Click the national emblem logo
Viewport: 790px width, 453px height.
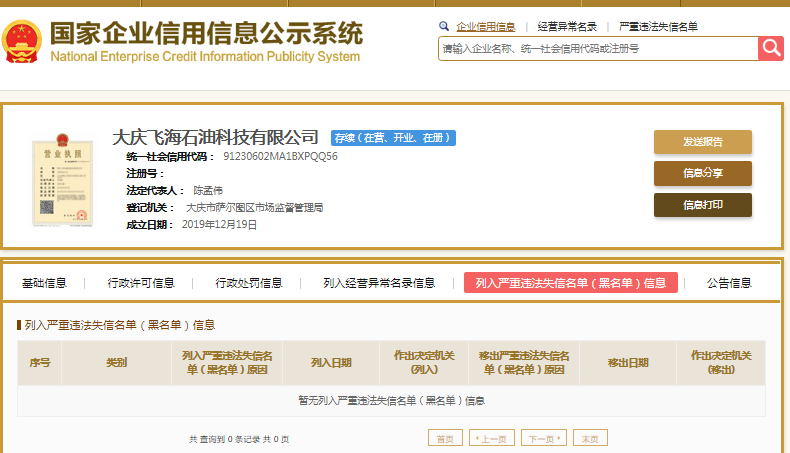pyautogui.click(x=21, y=42)
